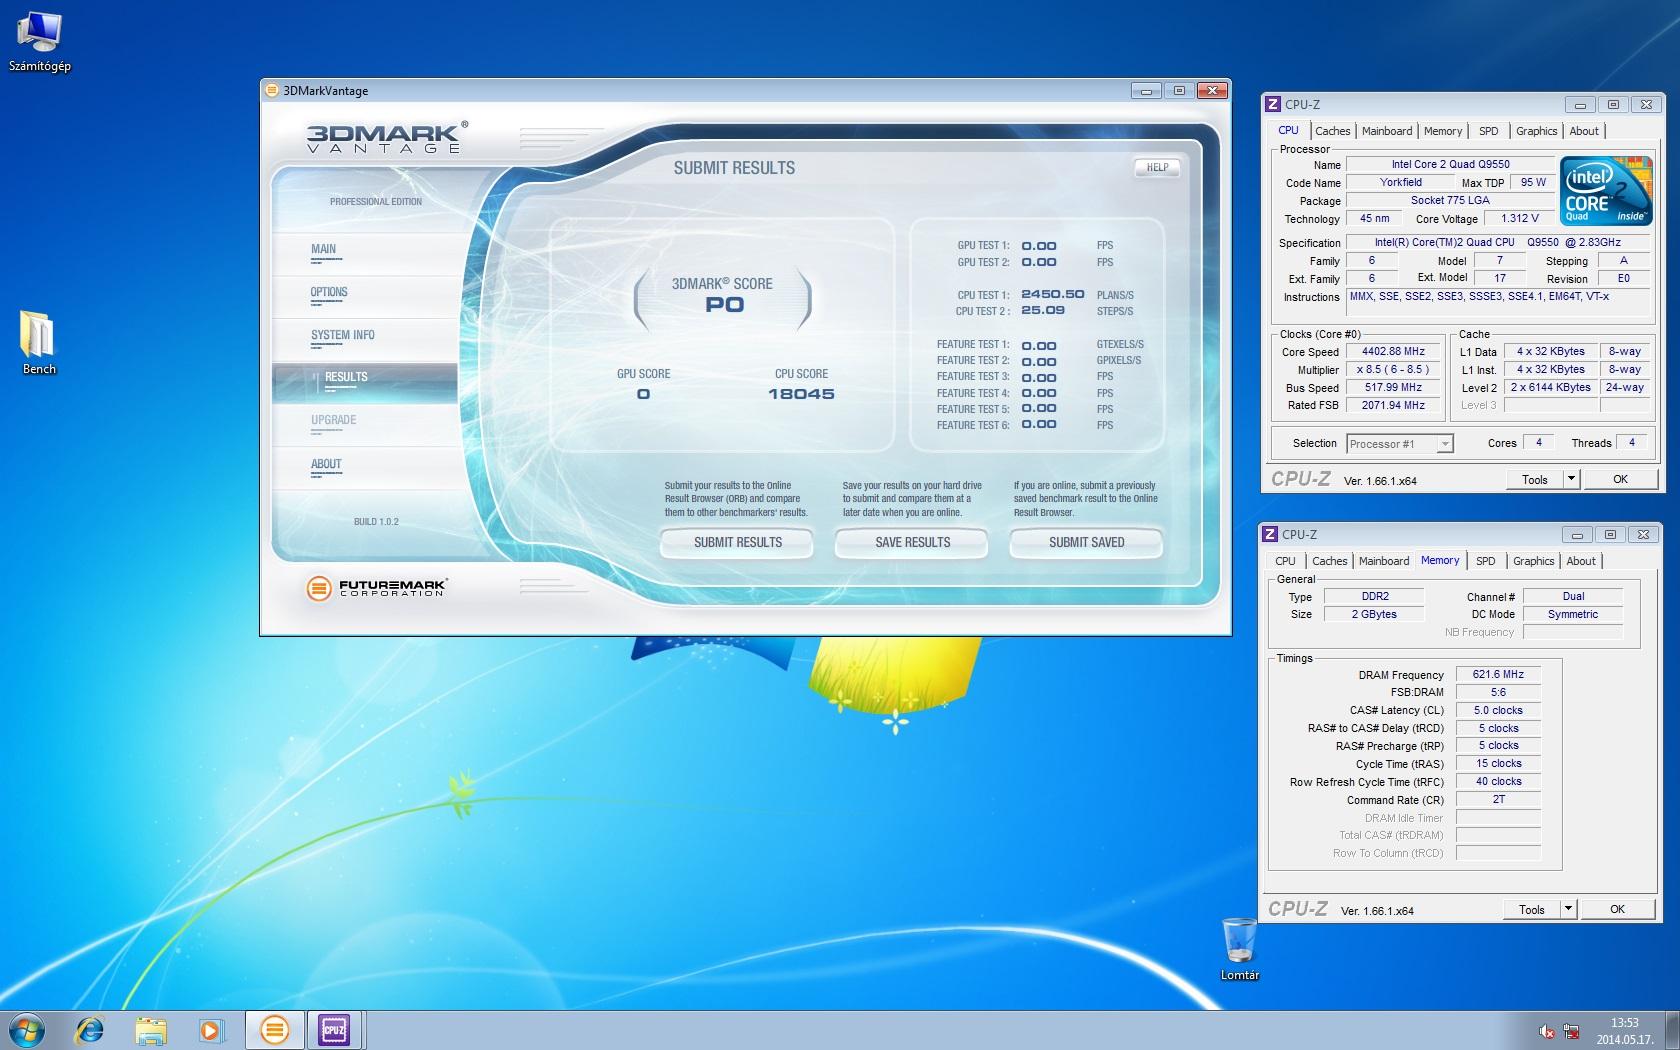Open the Bench folder on desktop
This screenshot has height=1050, width=1680.
[x=39, y=343]
